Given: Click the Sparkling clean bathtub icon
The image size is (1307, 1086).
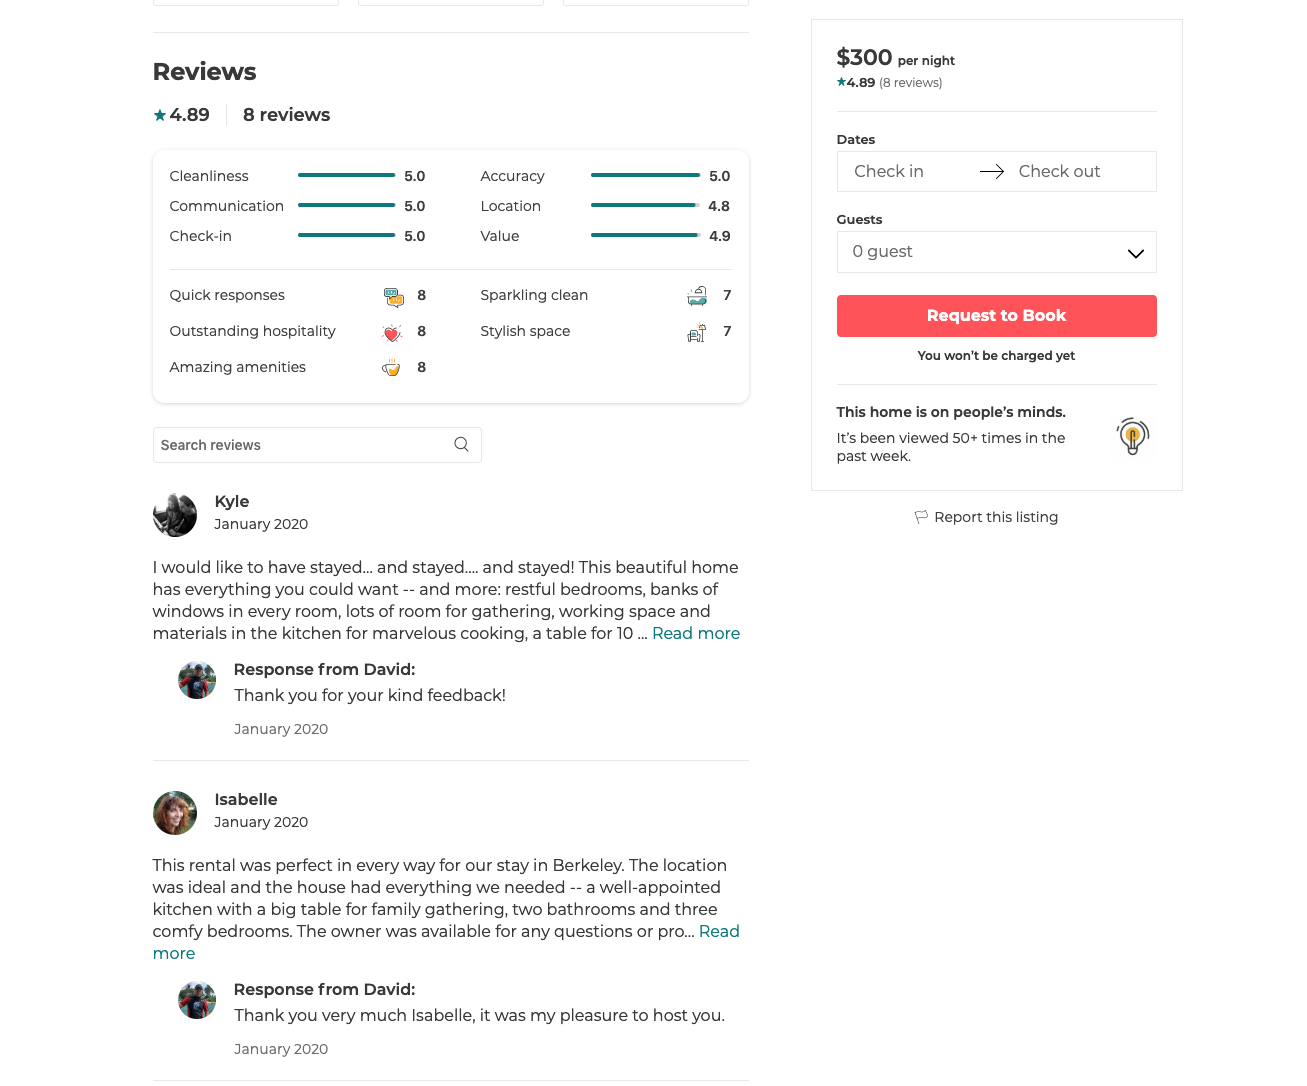Looking at the screenshot, I should 697,296.
